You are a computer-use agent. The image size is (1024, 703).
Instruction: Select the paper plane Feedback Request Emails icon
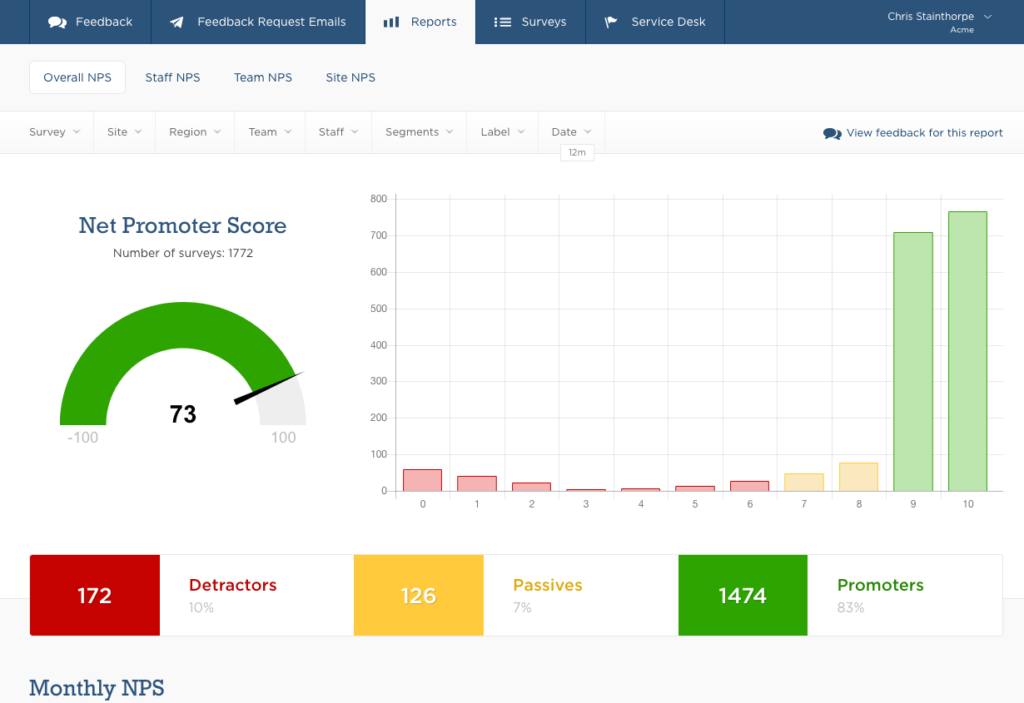[177, 21]
